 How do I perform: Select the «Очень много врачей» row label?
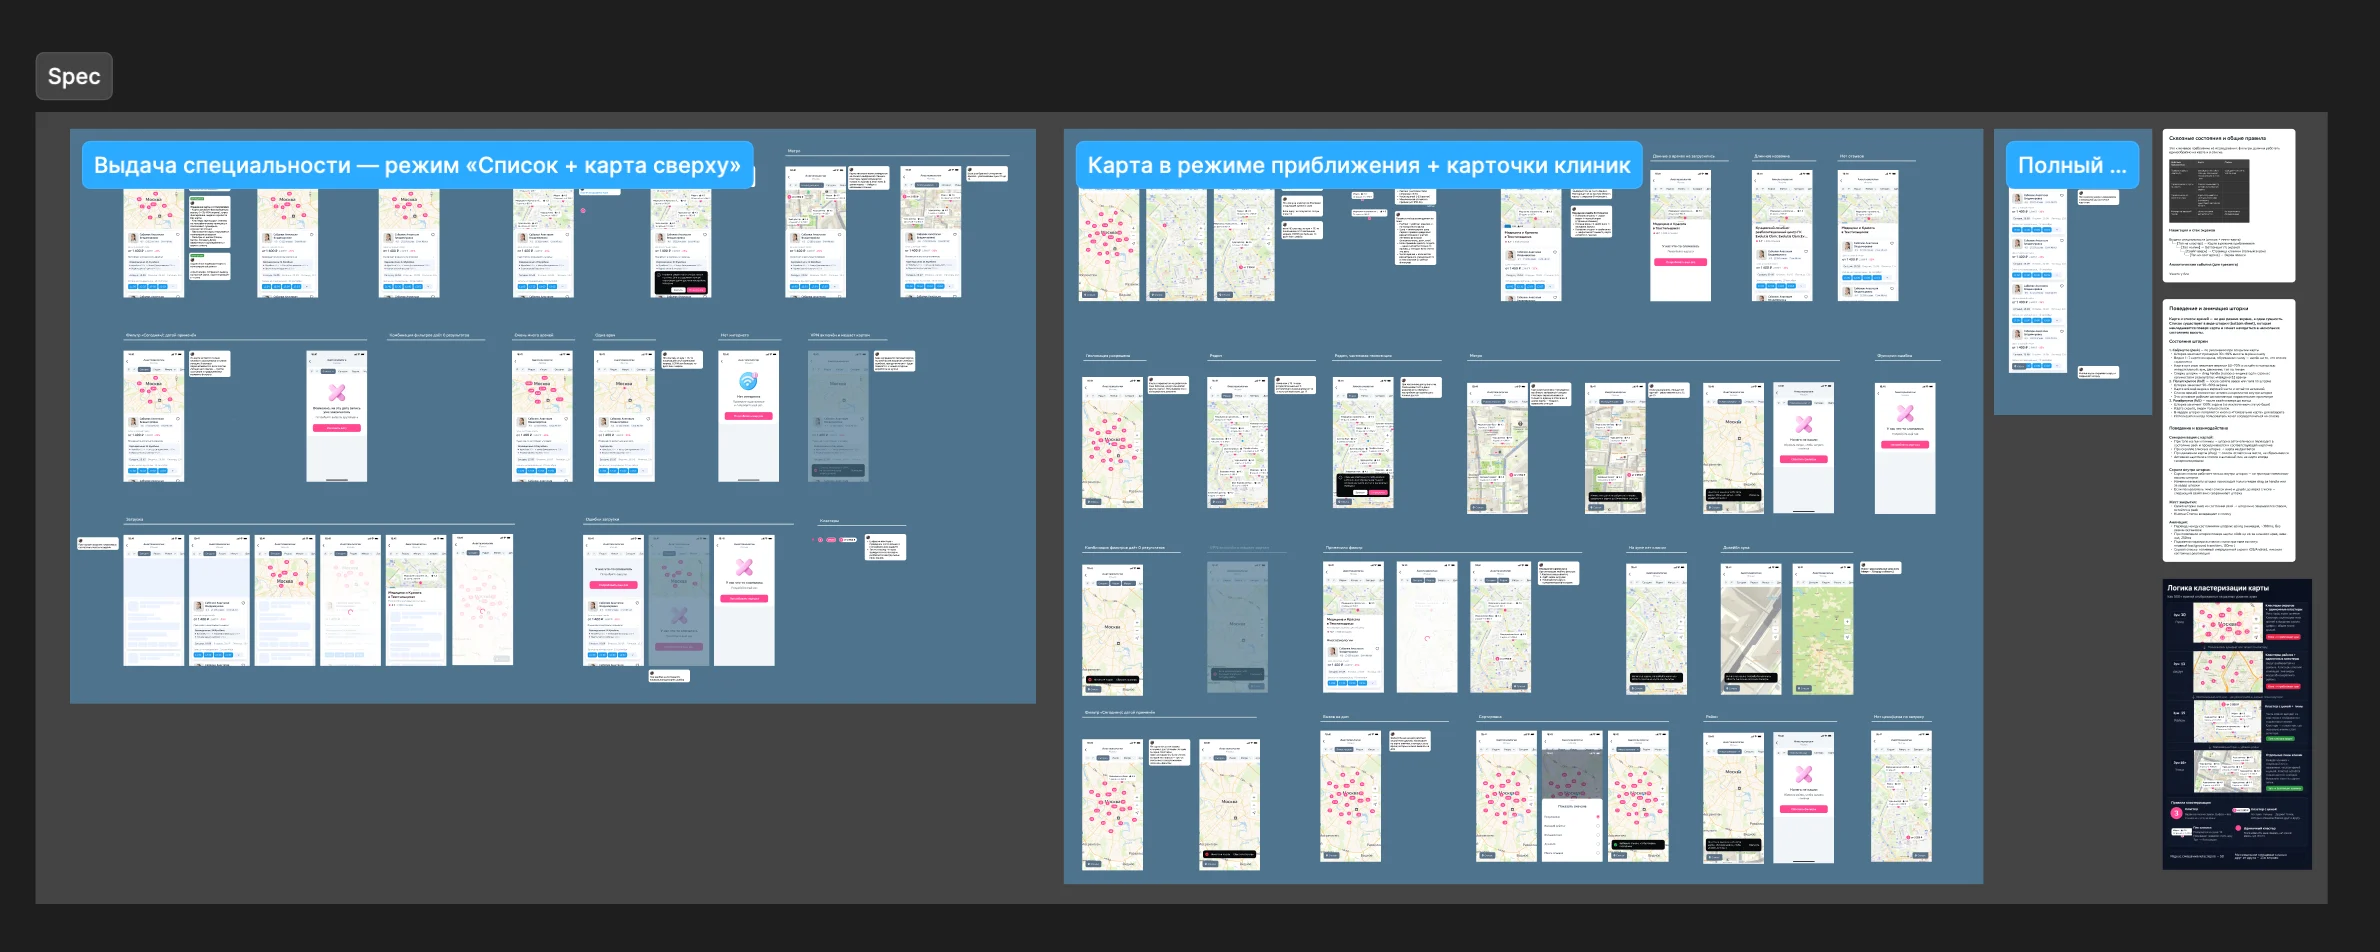[534, 335]
